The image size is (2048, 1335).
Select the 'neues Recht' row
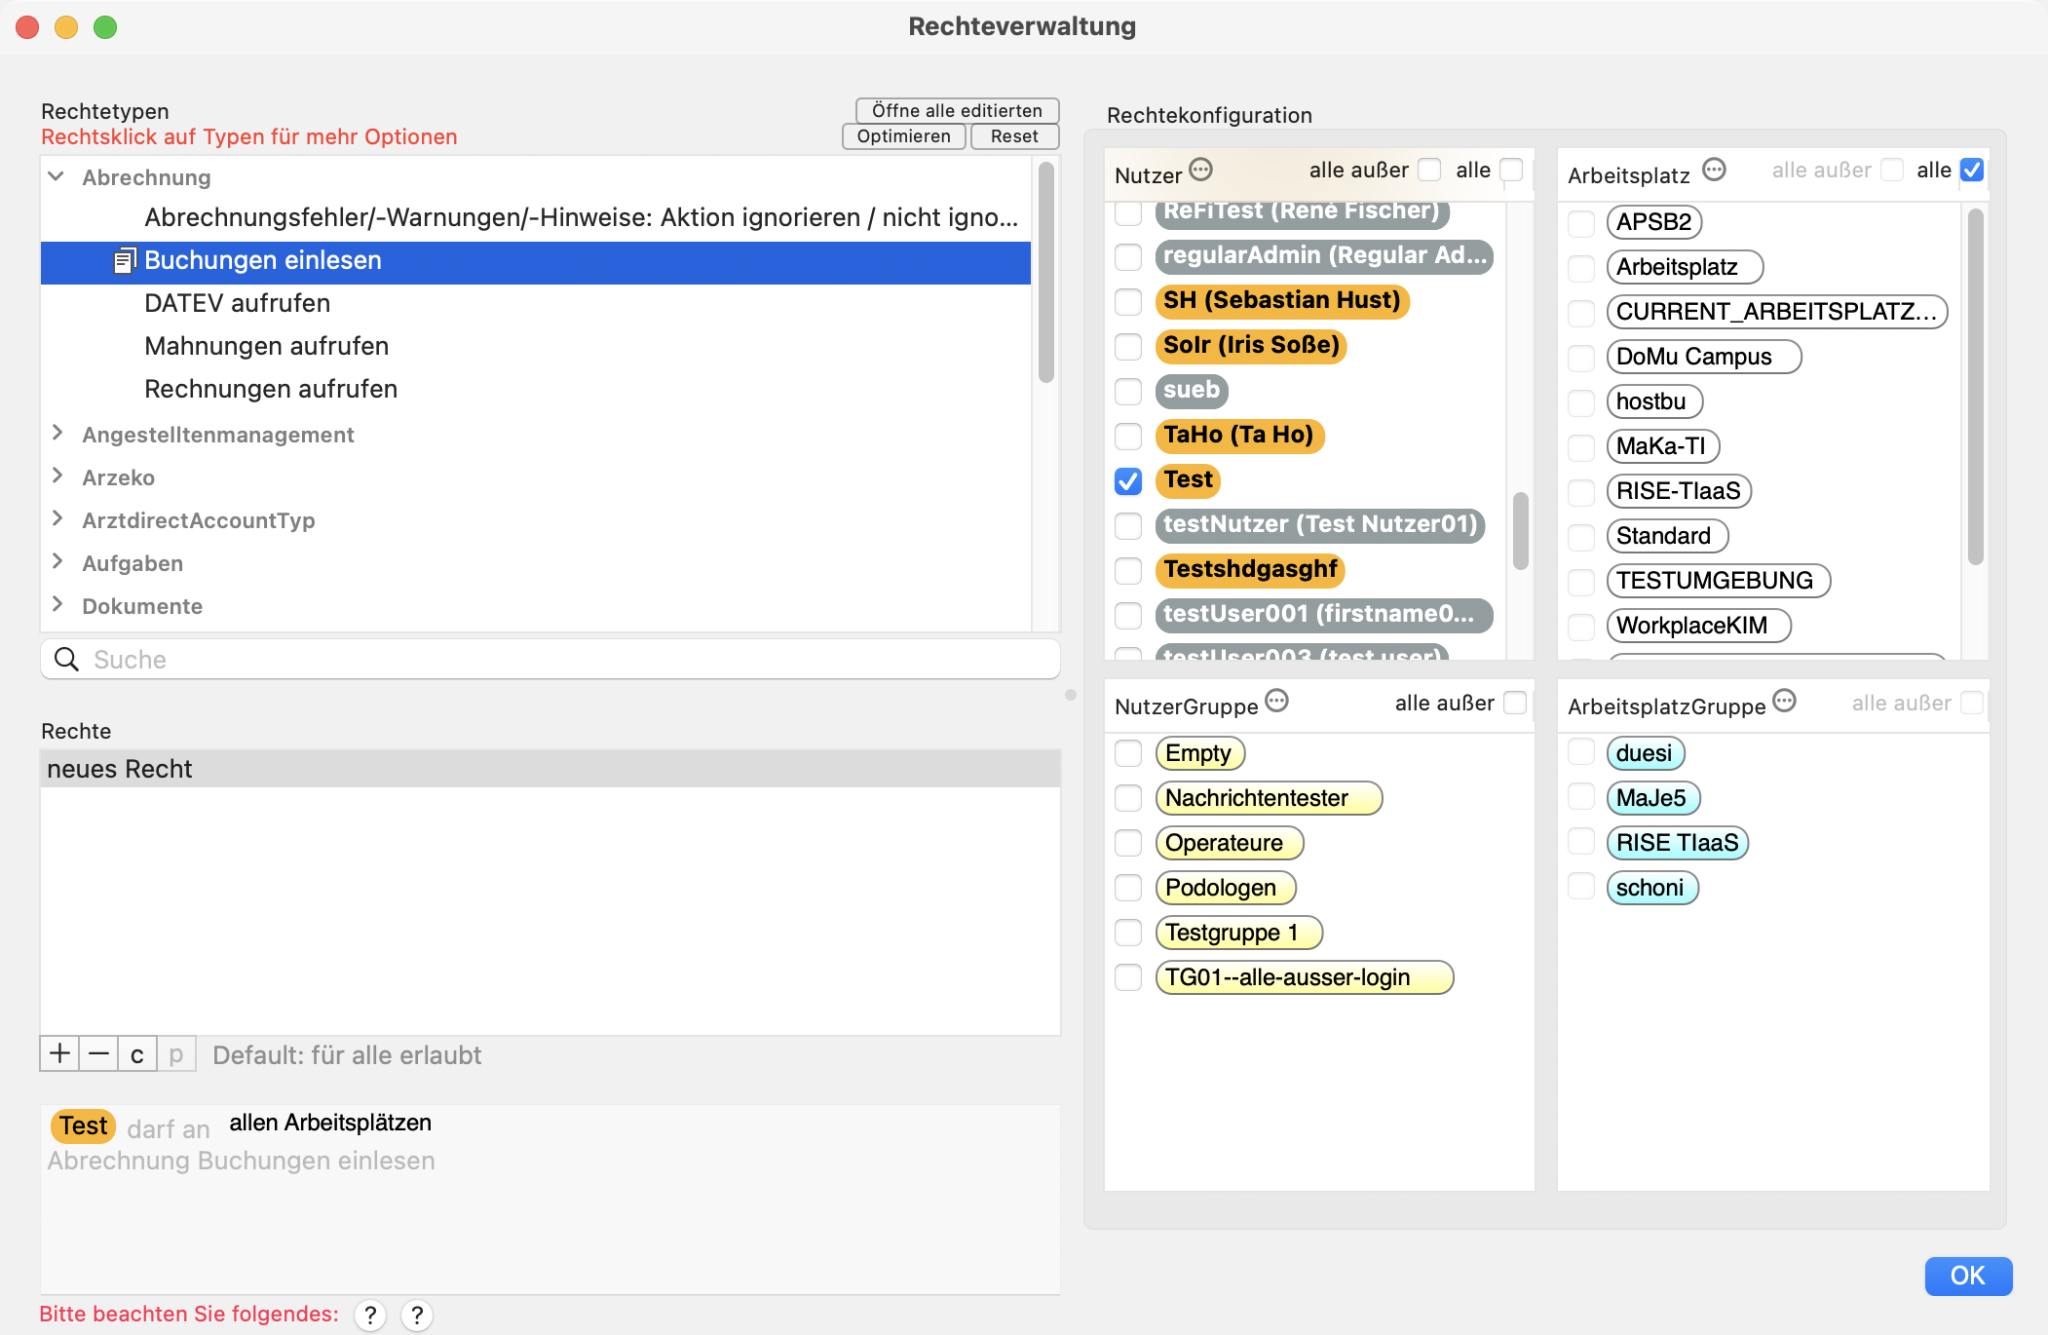pyautogui.click(x=550, y=769)
